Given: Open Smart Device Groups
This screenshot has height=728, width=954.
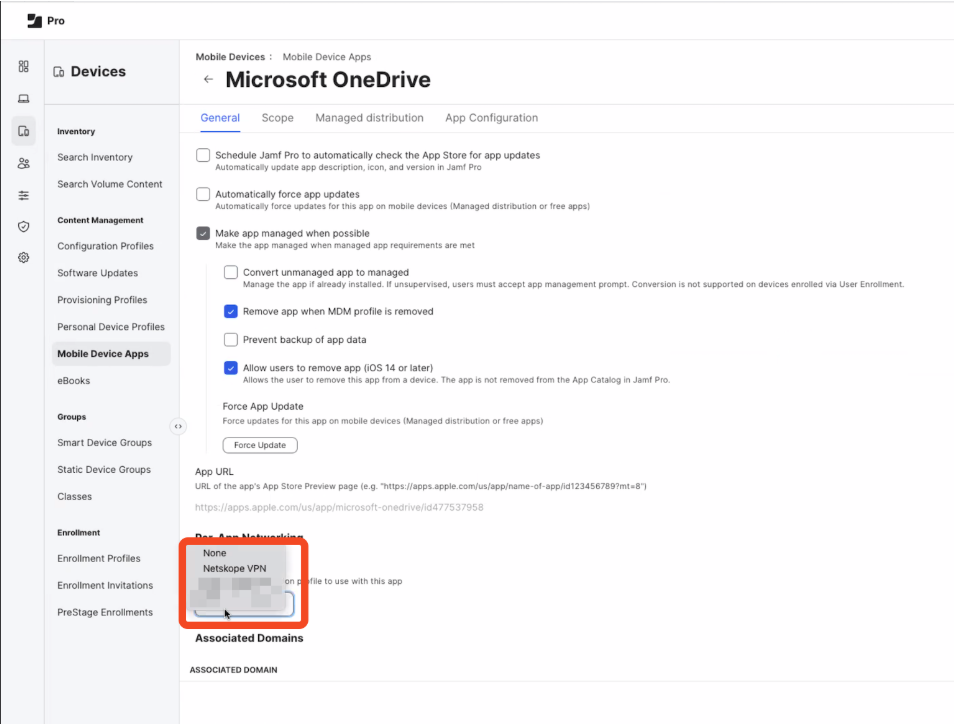Looking at the screenshot, I should [x=105, y=443].
